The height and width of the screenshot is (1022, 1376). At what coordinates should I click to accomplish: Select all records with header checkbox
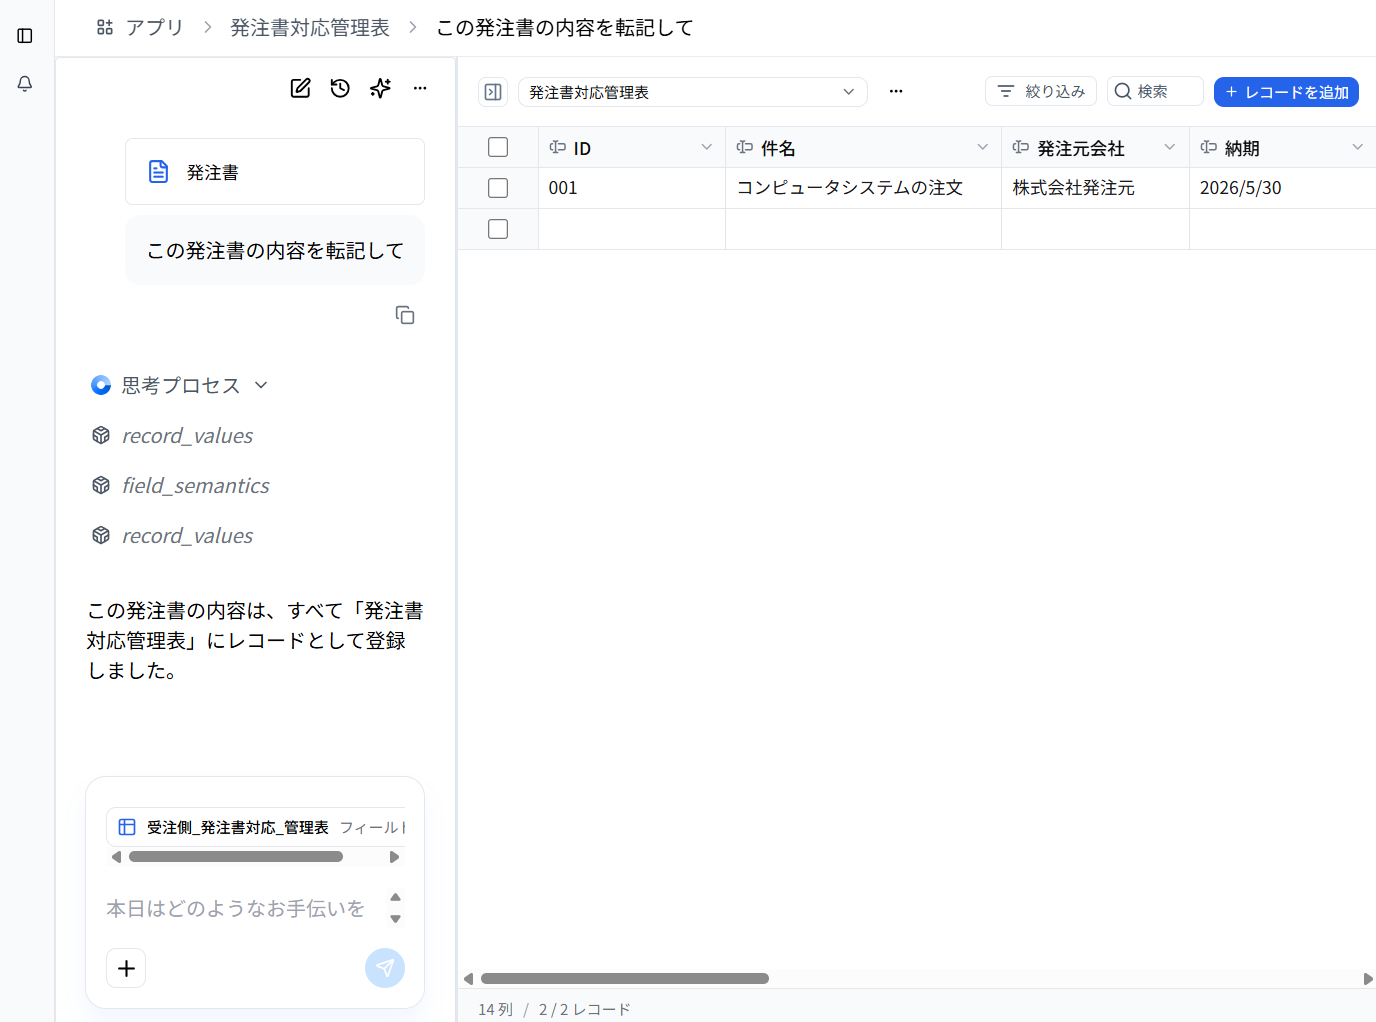point(498,147)
